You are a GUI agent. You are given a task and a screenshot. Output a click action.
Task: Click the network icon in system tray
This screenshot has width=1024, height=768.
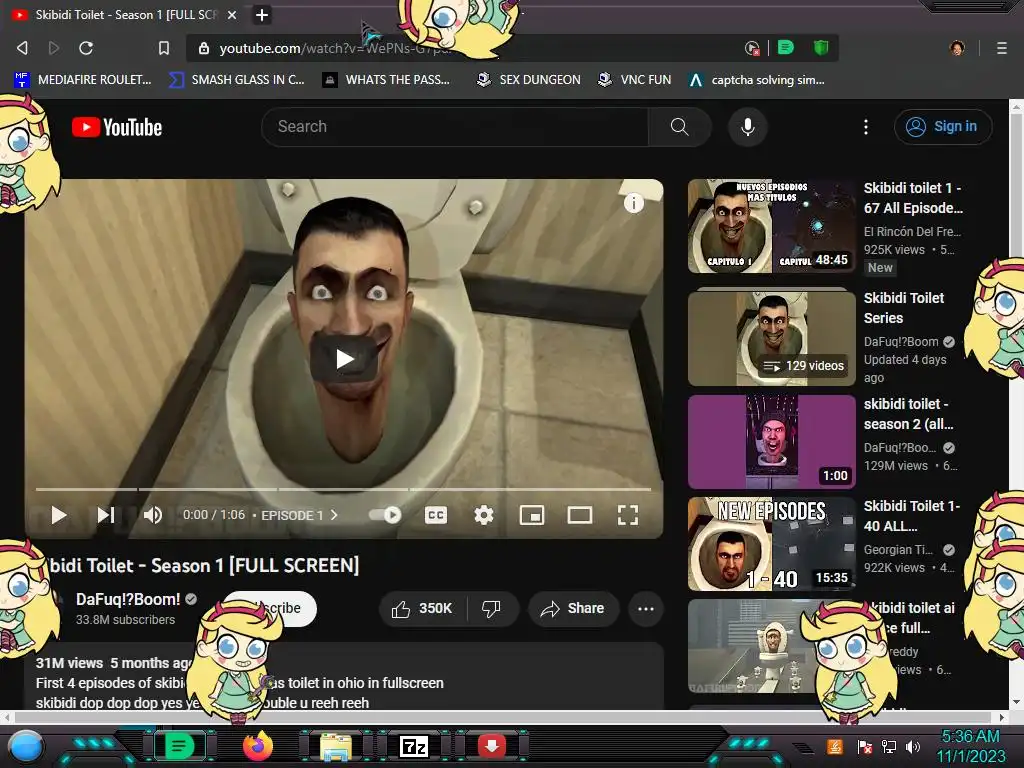point(888,746)
